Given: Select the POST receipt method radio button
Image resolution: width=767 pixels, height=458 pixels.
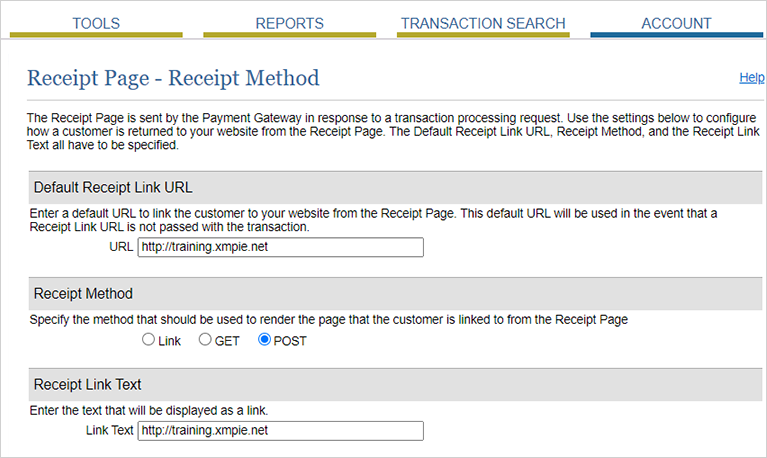Looking at the screenshot, I should (x=265, y=340).
